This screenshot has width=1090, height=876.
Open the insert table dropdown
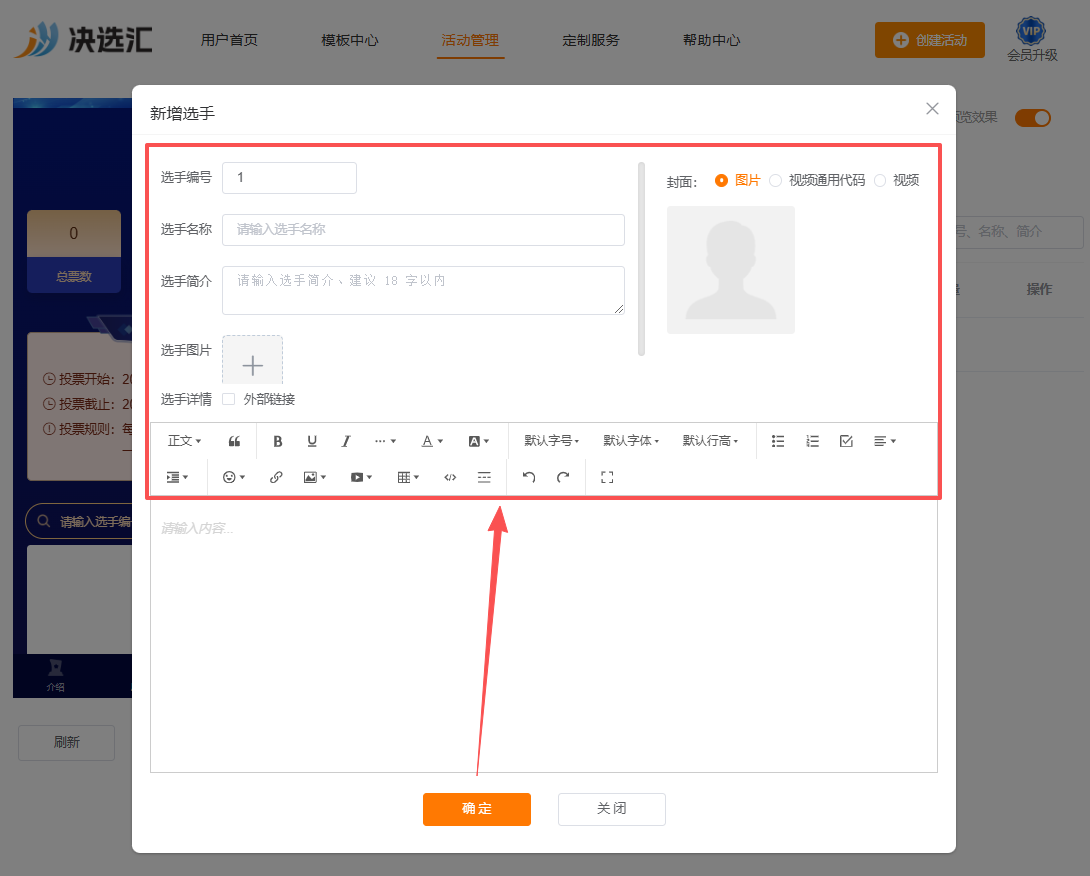[408, 477]
